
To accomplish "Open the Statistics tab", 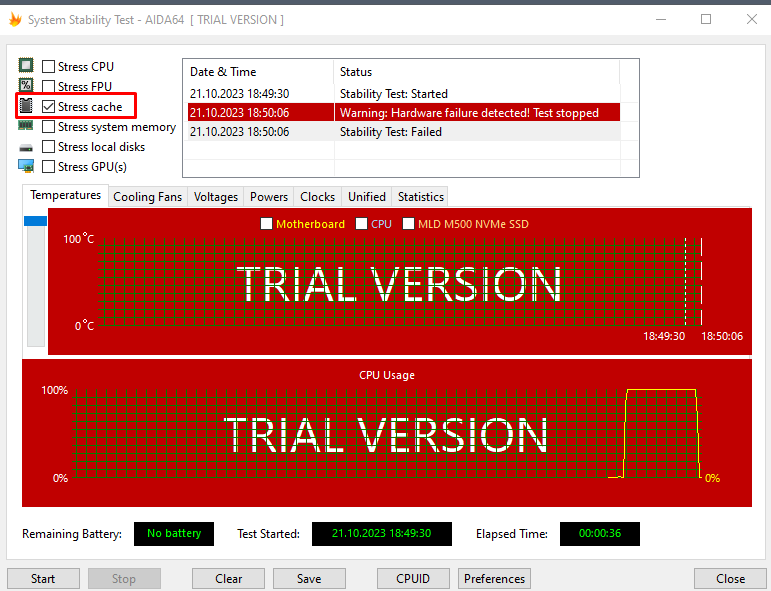I will (421, 197).
